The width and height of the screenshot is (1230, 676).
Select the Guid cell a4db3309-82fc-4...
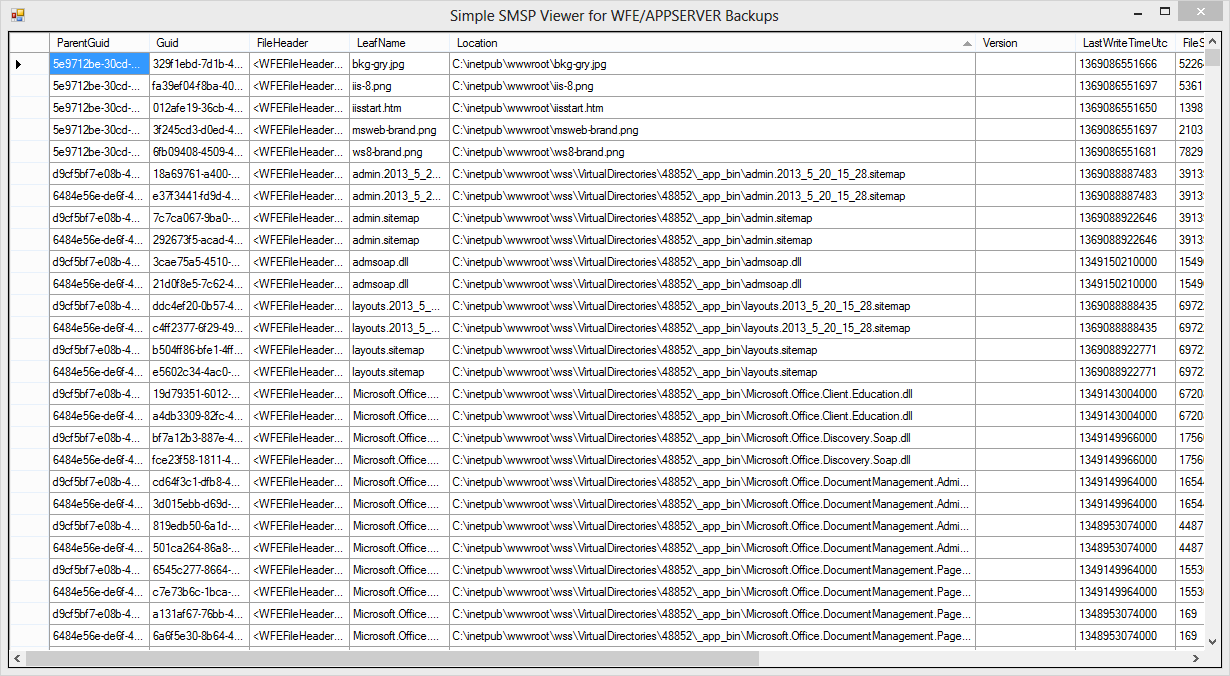(199, 416)
